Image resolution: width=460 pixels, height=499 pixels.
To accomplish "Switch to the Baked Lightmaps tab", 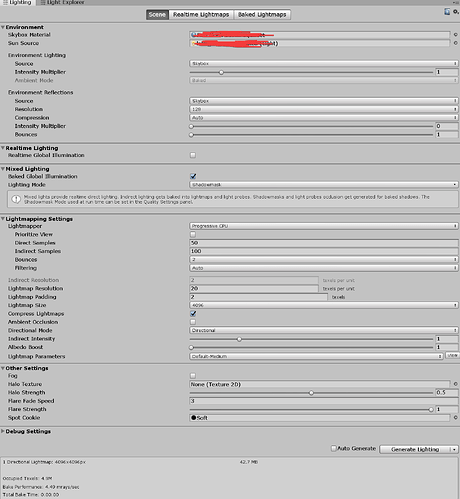I will click(262, 15).
